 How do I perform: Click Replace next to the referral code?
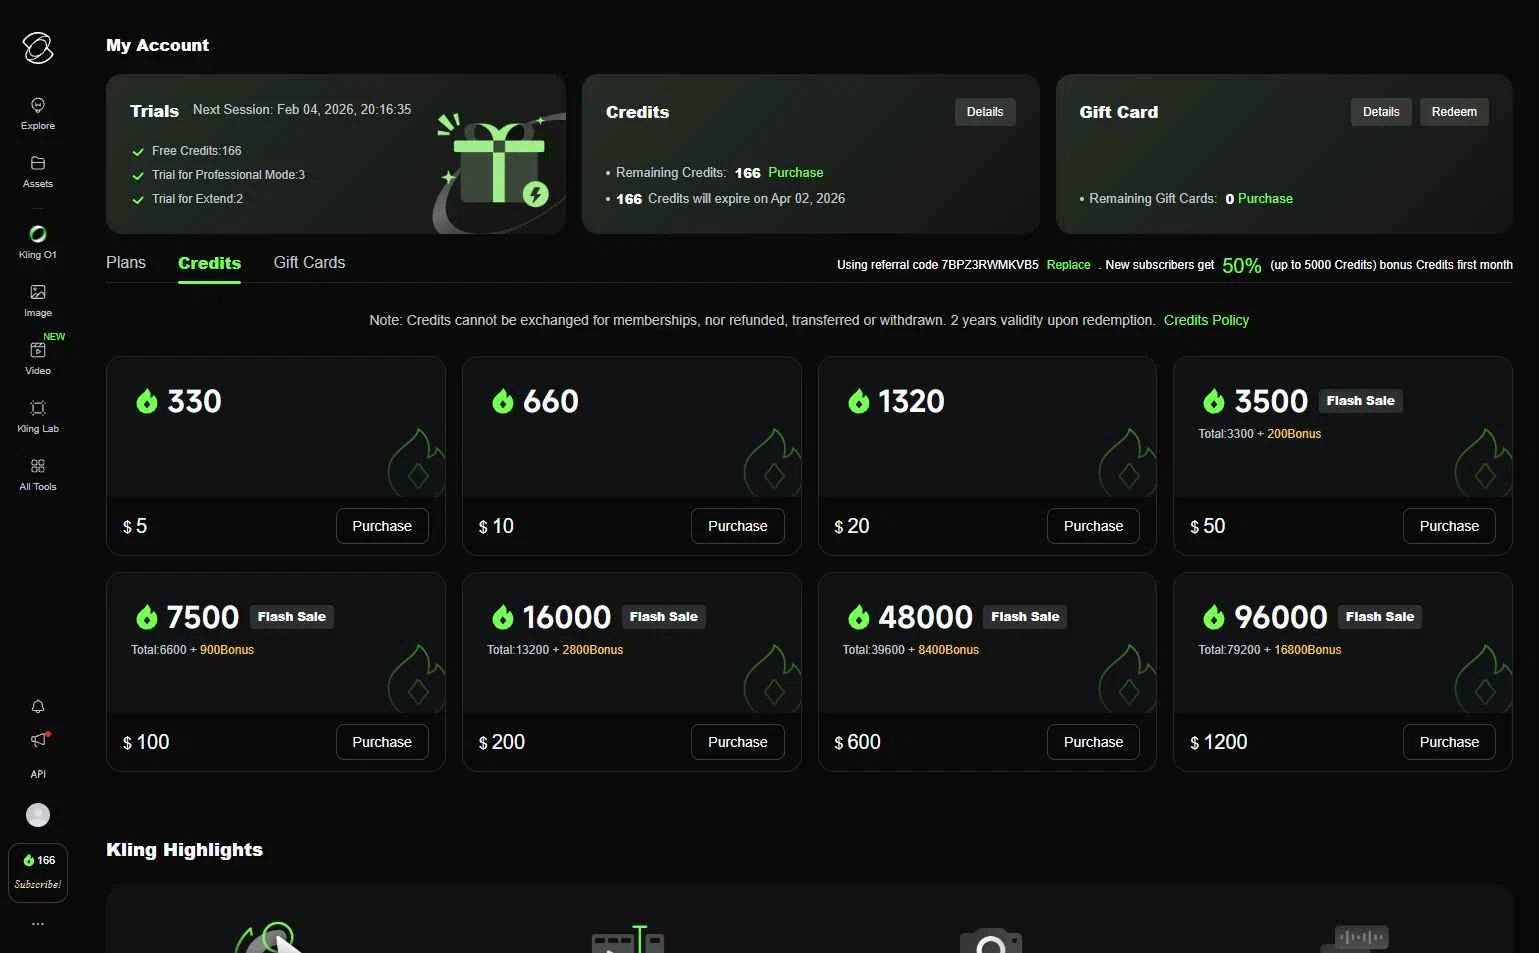(x=1068, y=265)
